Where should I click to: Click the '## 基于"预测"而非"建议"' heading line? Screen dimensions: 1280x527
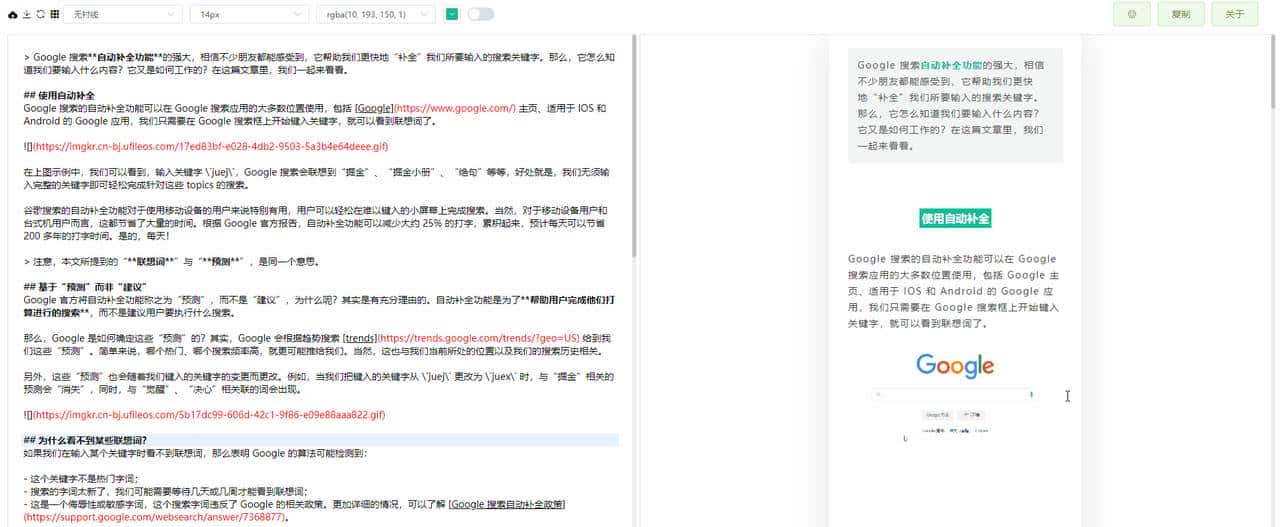pyautogui.click(x=85, y=288)
